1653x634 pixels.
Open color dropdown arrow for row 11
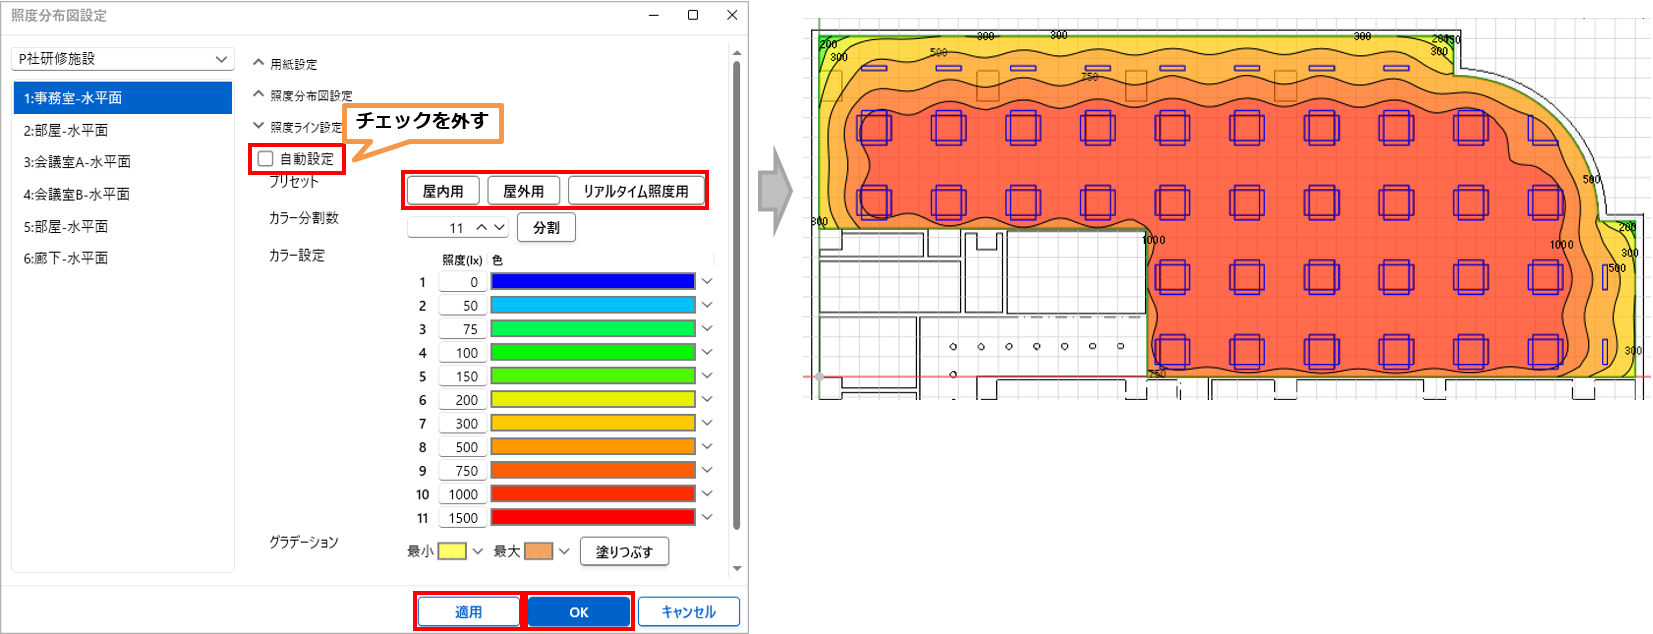(x=707, y=518)
